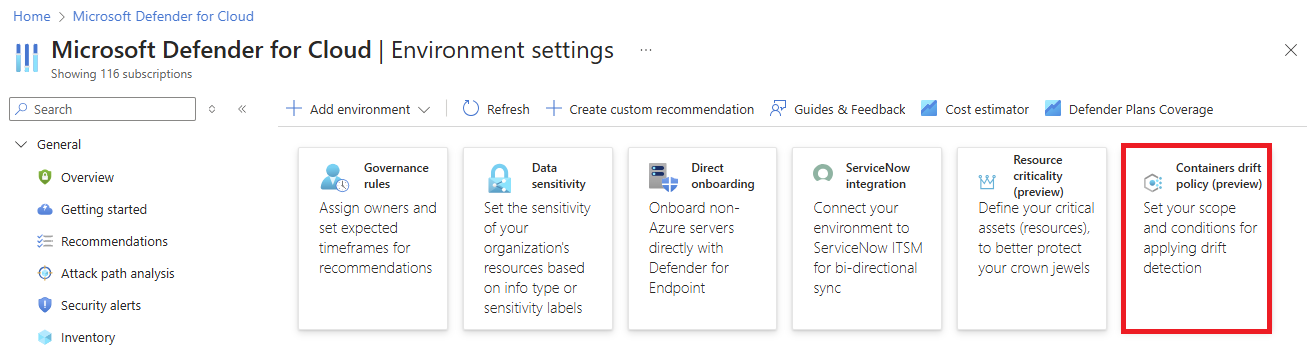Open the Direct onboarding card

(x=702, y=238)
